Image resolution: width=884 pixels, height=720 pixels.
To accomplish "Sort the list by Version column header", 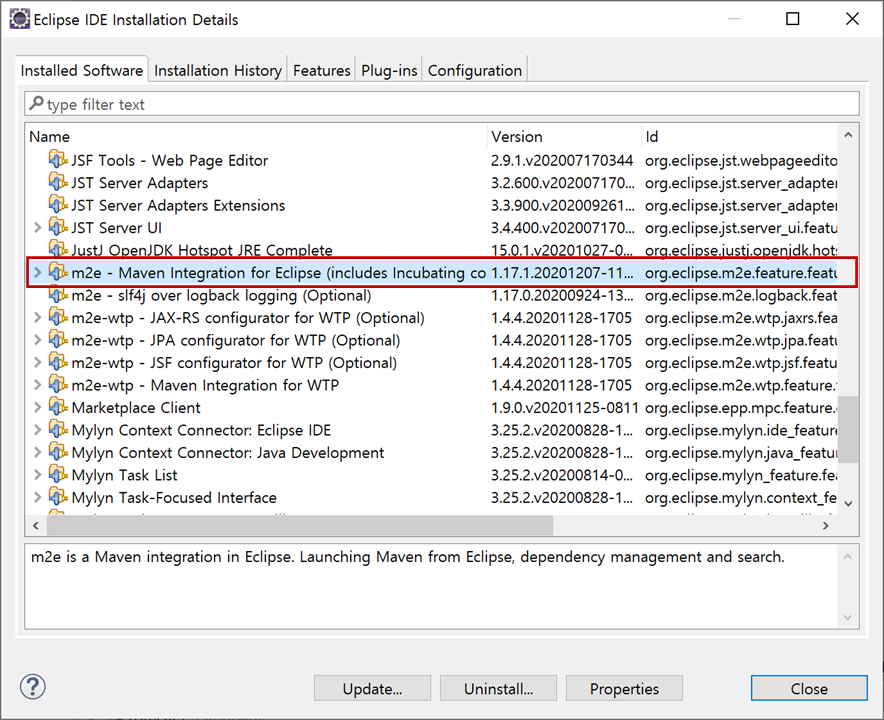I will pyautogui.click(x=564, y=136).
